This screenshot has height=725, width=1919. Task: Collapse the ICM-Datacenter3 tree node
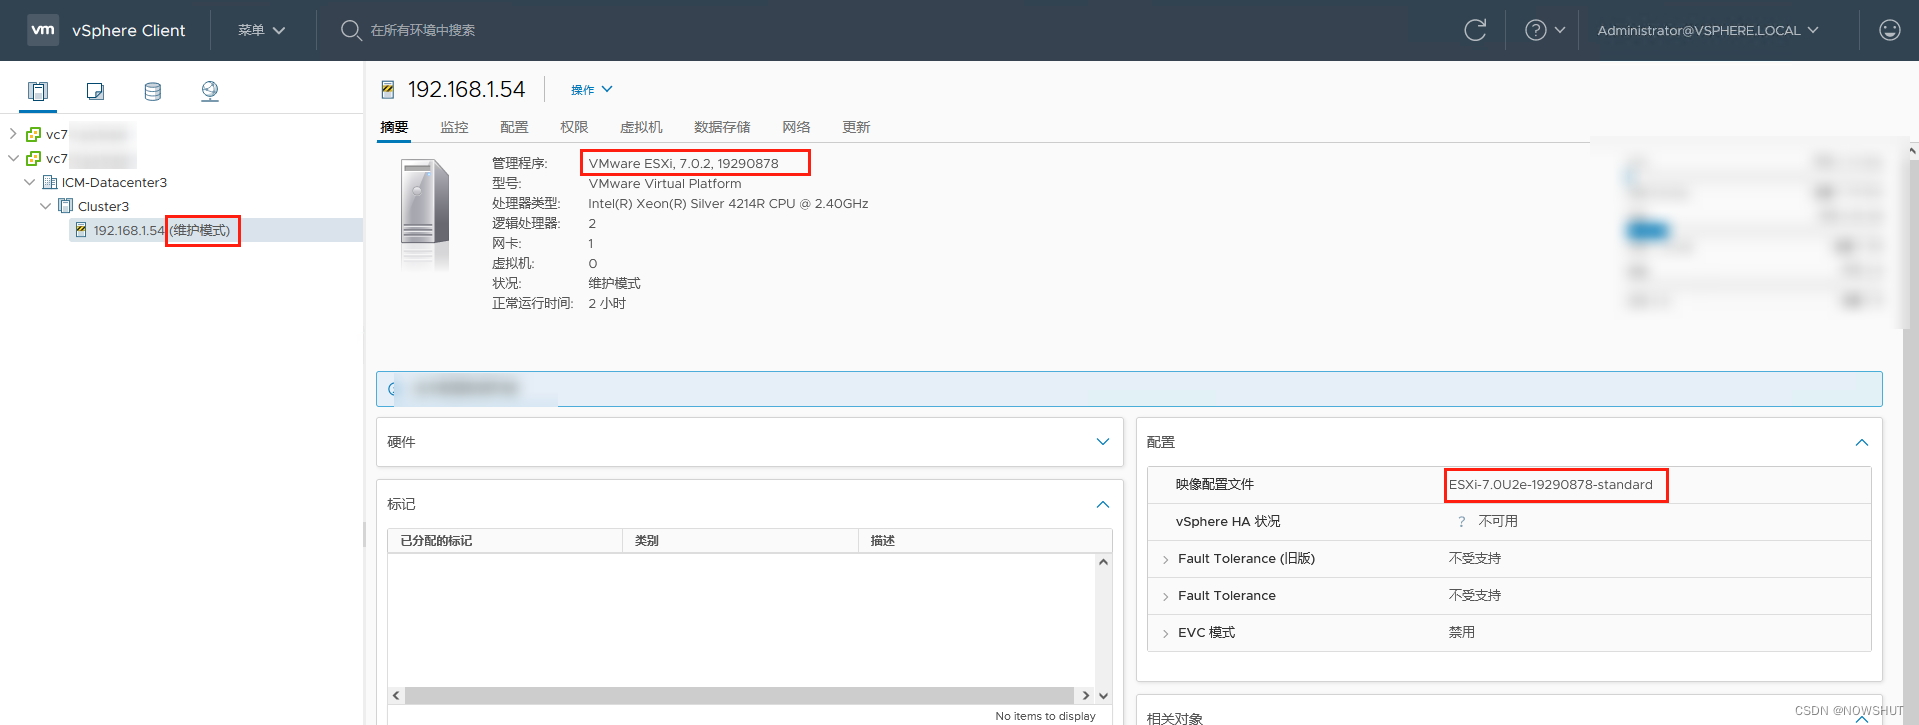click(x=29, y=182)
